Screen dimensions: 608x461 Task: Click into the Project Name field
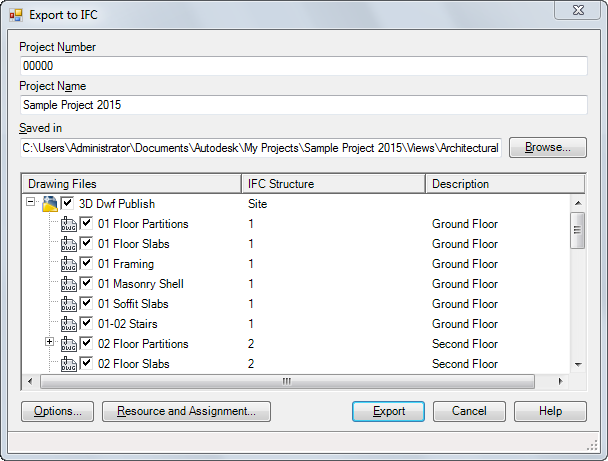point(303,104)
